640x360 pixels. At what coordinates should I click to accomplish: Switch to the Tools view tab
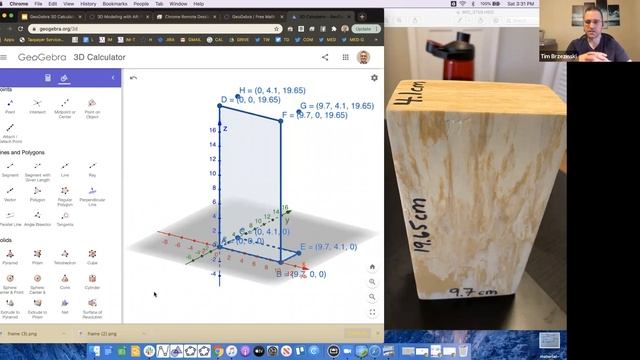click(x=64, y=78)
